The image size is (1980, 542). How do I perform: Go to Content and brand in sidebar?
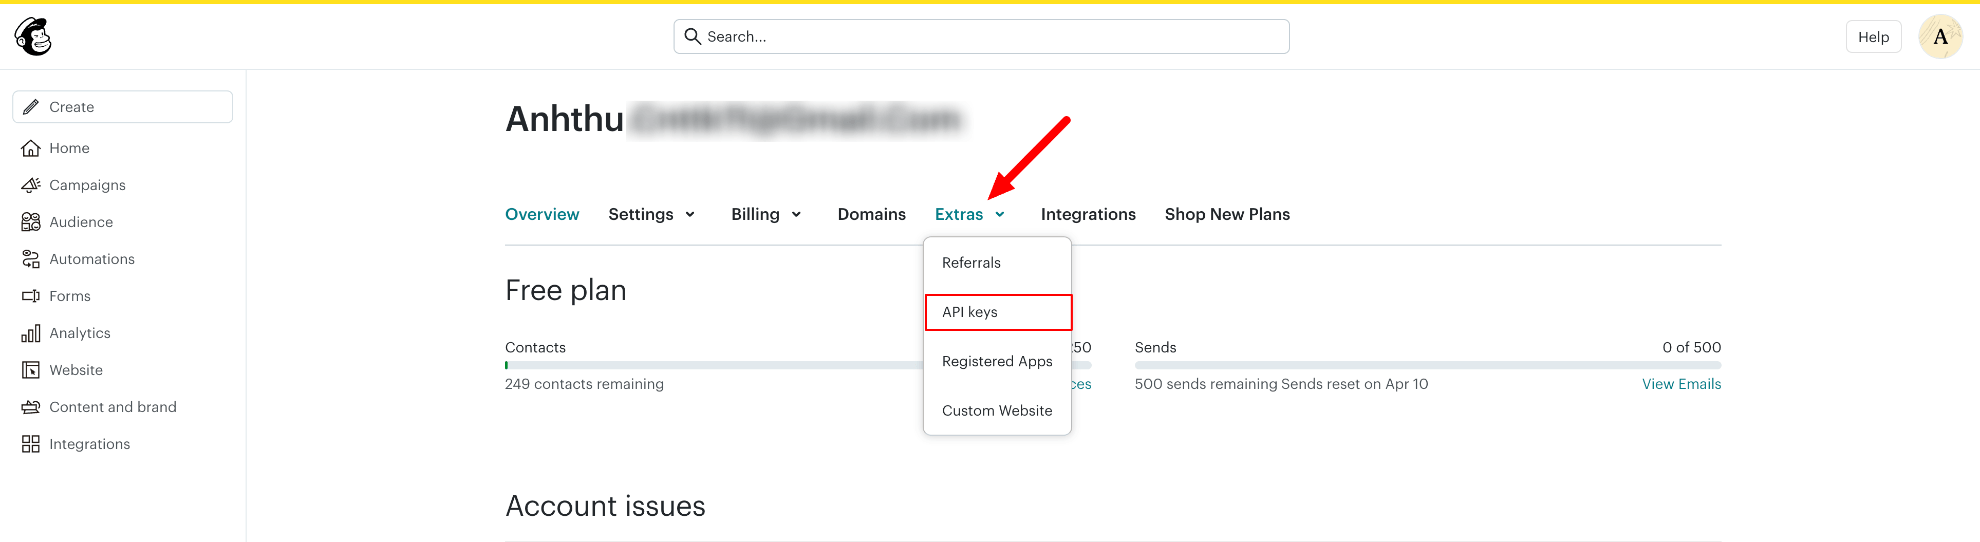(113, 407)
